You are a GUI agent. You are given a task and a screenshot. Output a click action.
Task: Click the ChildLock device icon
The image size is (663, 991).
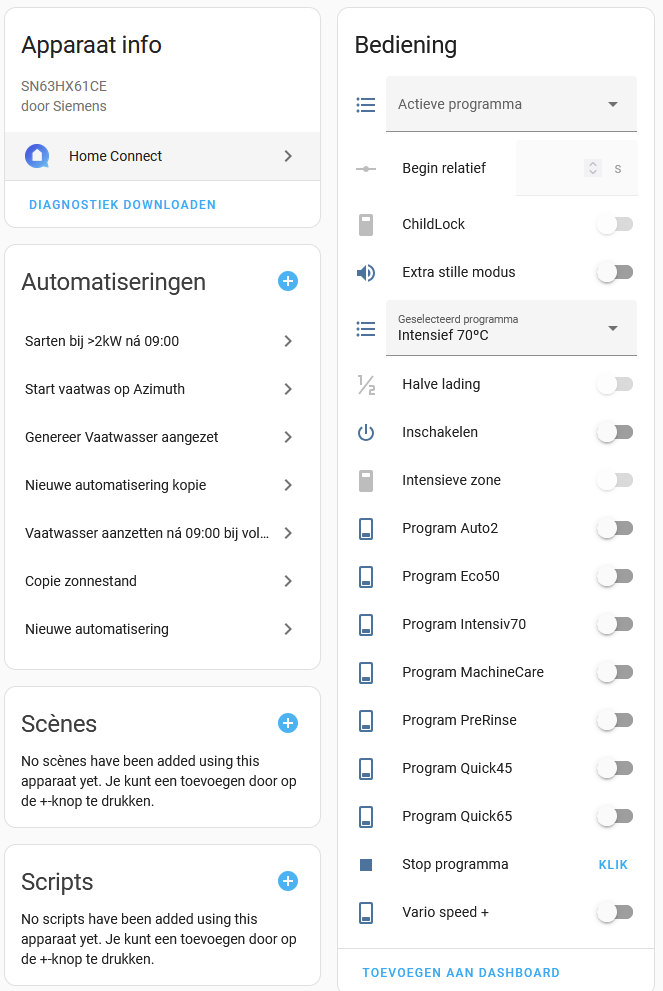point(366,224)
